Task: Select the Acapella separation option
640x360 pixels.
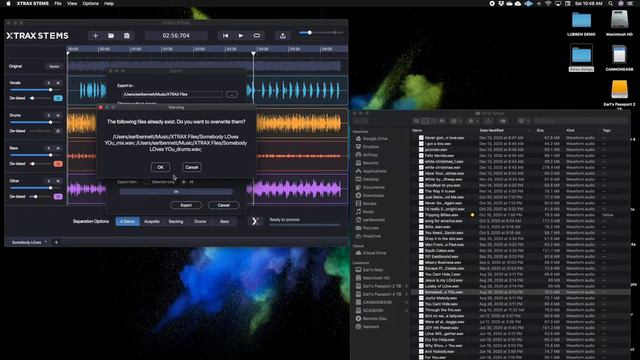Action: pyautogui.click(x=152, y=221)
